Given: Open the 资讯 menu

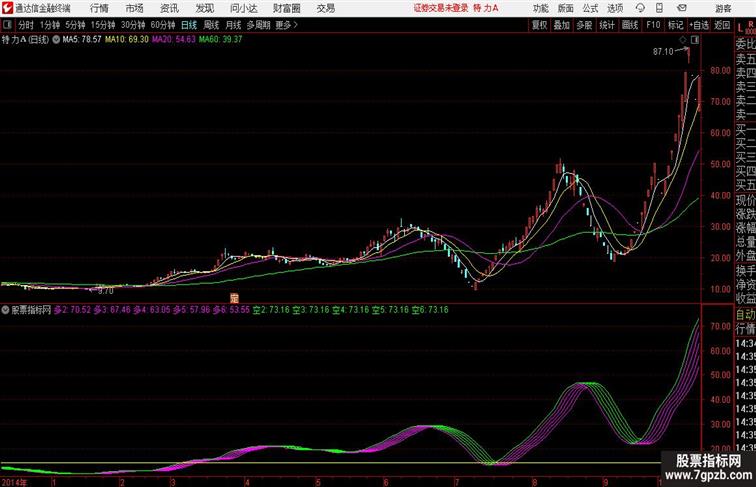Looking at the screenshot, I should click(x=169, y=8).
